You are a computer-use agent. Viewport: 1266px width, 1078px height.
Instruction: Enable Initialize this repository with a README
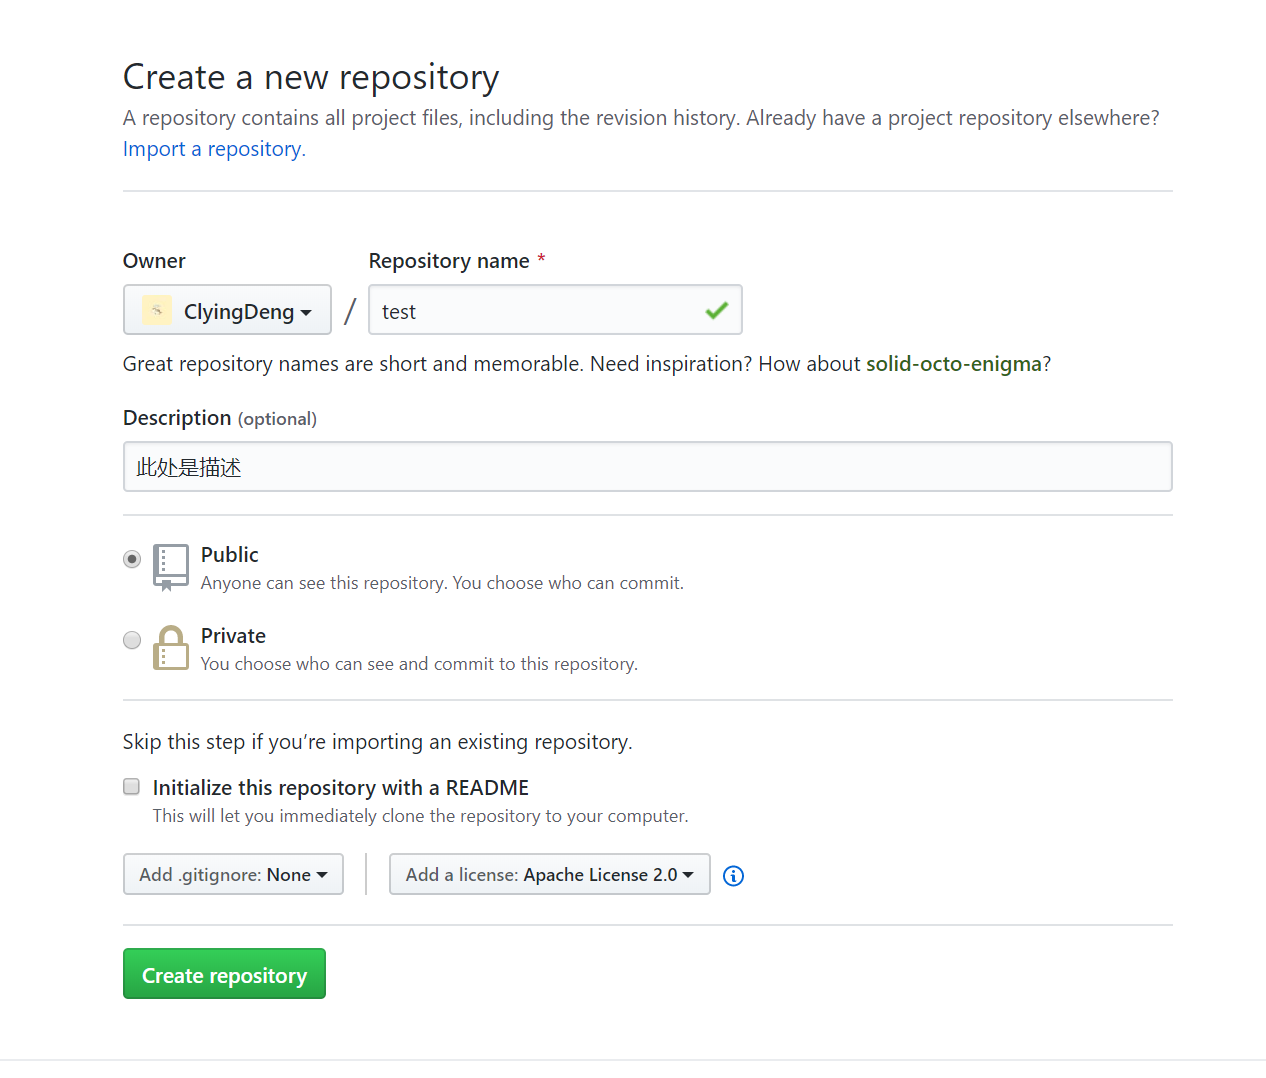click(x=131, y=787)
